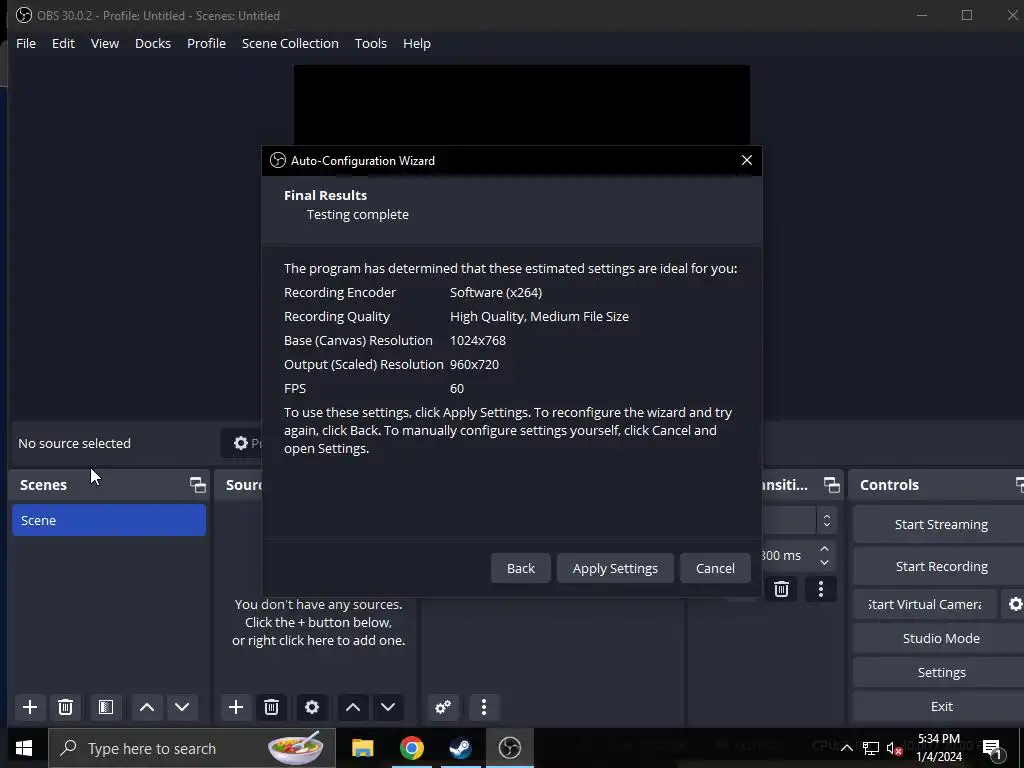Open the File menu

(x=26, y=43)
